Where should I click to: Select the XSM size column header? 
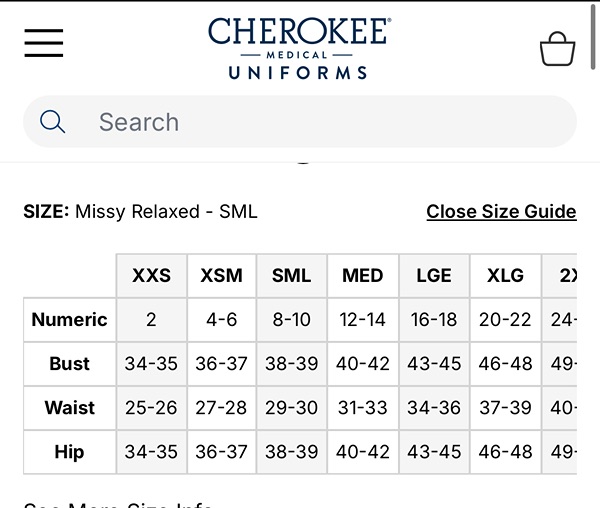pos(221,276)
